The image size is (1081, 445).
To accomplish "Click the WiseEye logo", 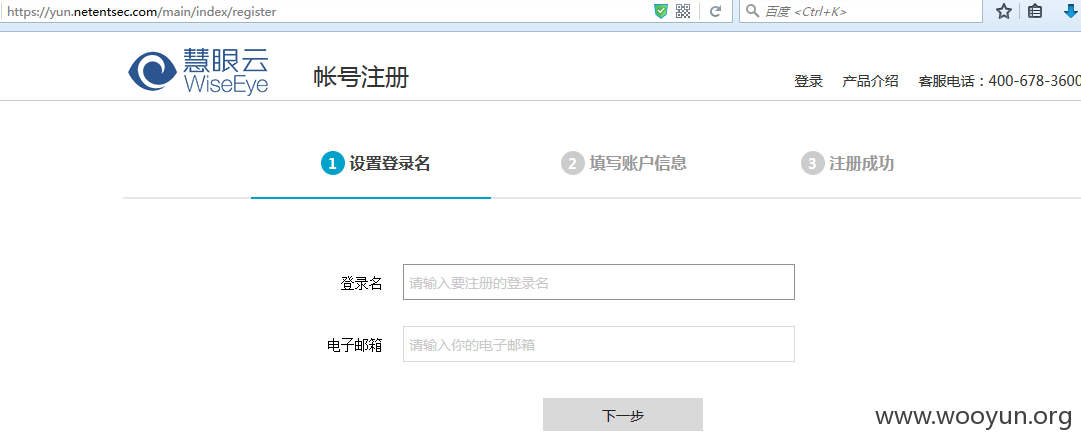I will pos(199,70).
